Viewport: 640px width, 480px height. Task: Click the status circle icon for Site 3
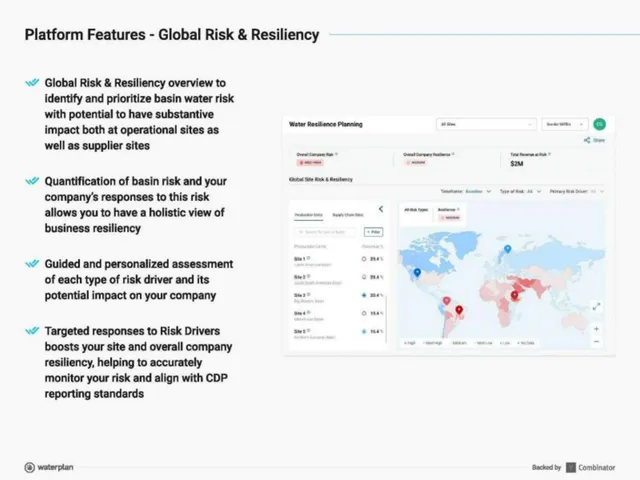(x=364, y=295)
